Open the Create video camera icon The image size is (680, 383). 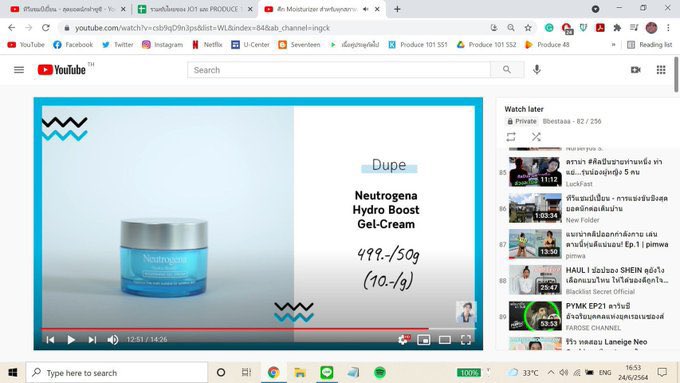coord(636,70)
